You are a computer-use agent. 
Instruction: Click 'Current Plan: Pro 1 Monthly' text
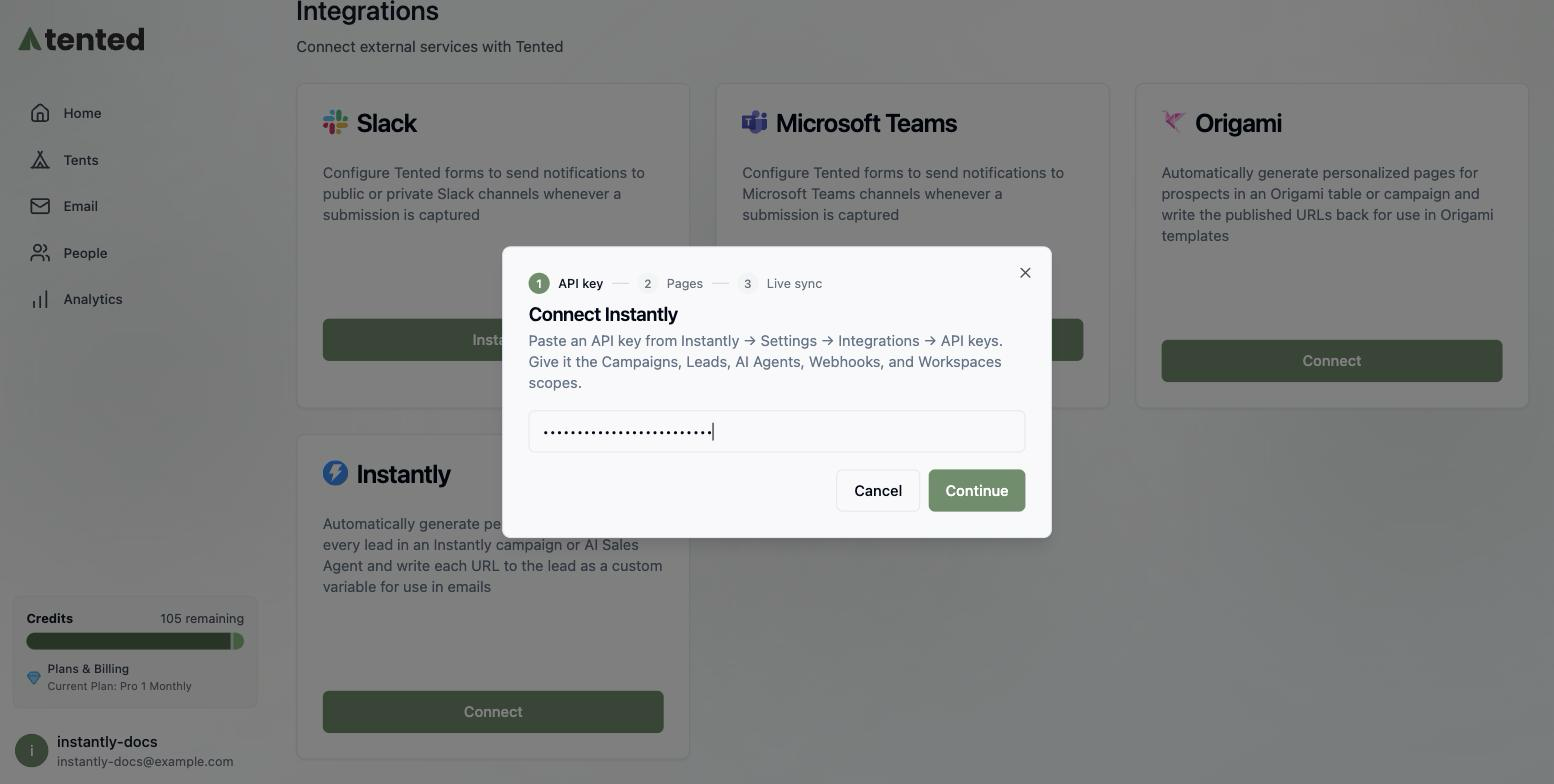tap(119, 686)
